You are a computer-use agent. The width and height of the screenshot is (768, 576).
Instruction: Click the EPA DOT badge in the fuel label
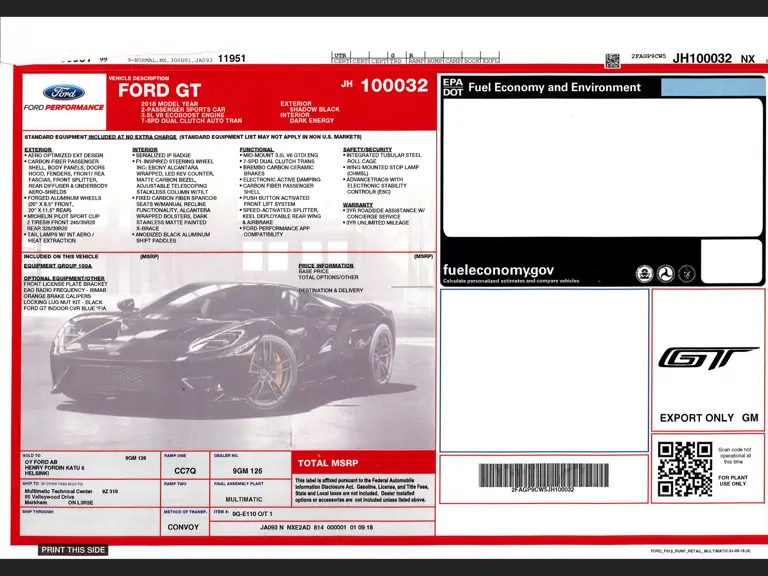point(453,87)
